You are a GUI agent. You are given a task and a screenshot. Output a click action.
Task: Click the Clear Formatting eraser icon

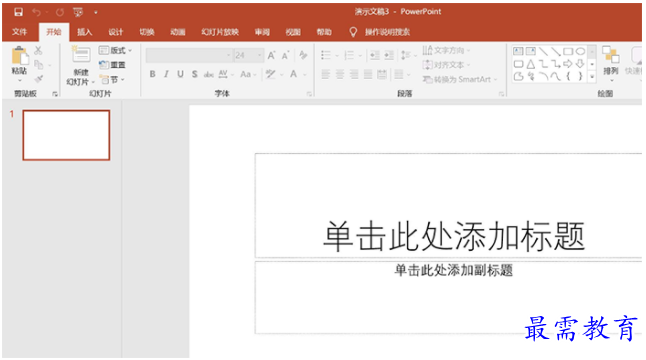pos(303,55)
